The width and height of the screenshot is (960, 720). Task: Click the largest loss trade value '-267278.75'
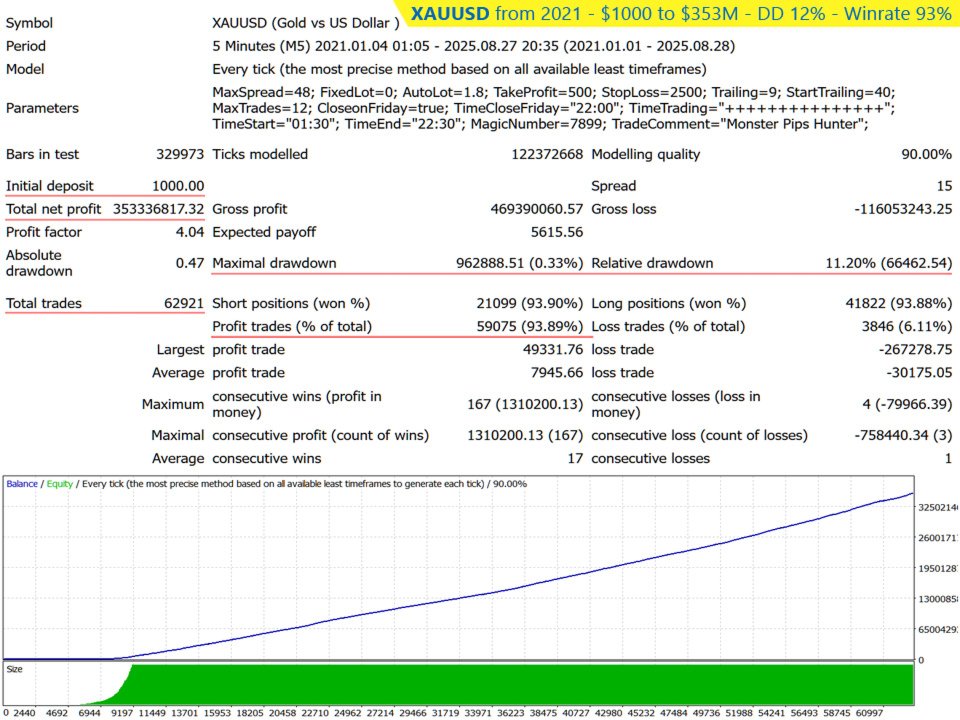(x=915, y=350)
